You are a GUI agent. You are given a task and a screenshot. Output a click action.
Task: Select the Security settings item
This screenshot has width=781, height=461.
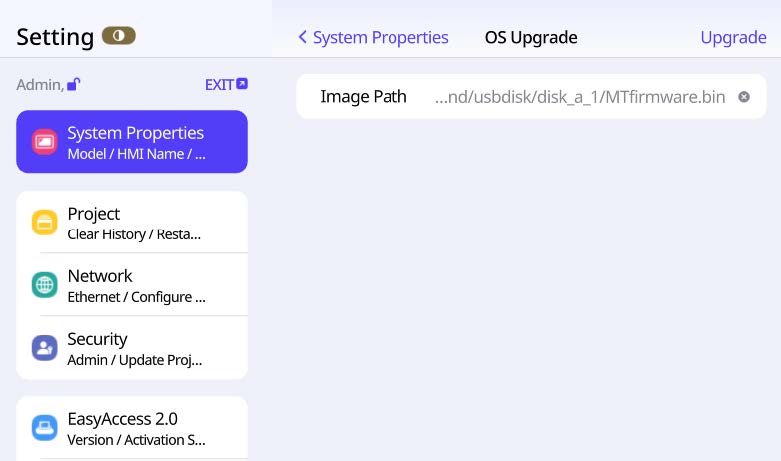pos(140,348)
